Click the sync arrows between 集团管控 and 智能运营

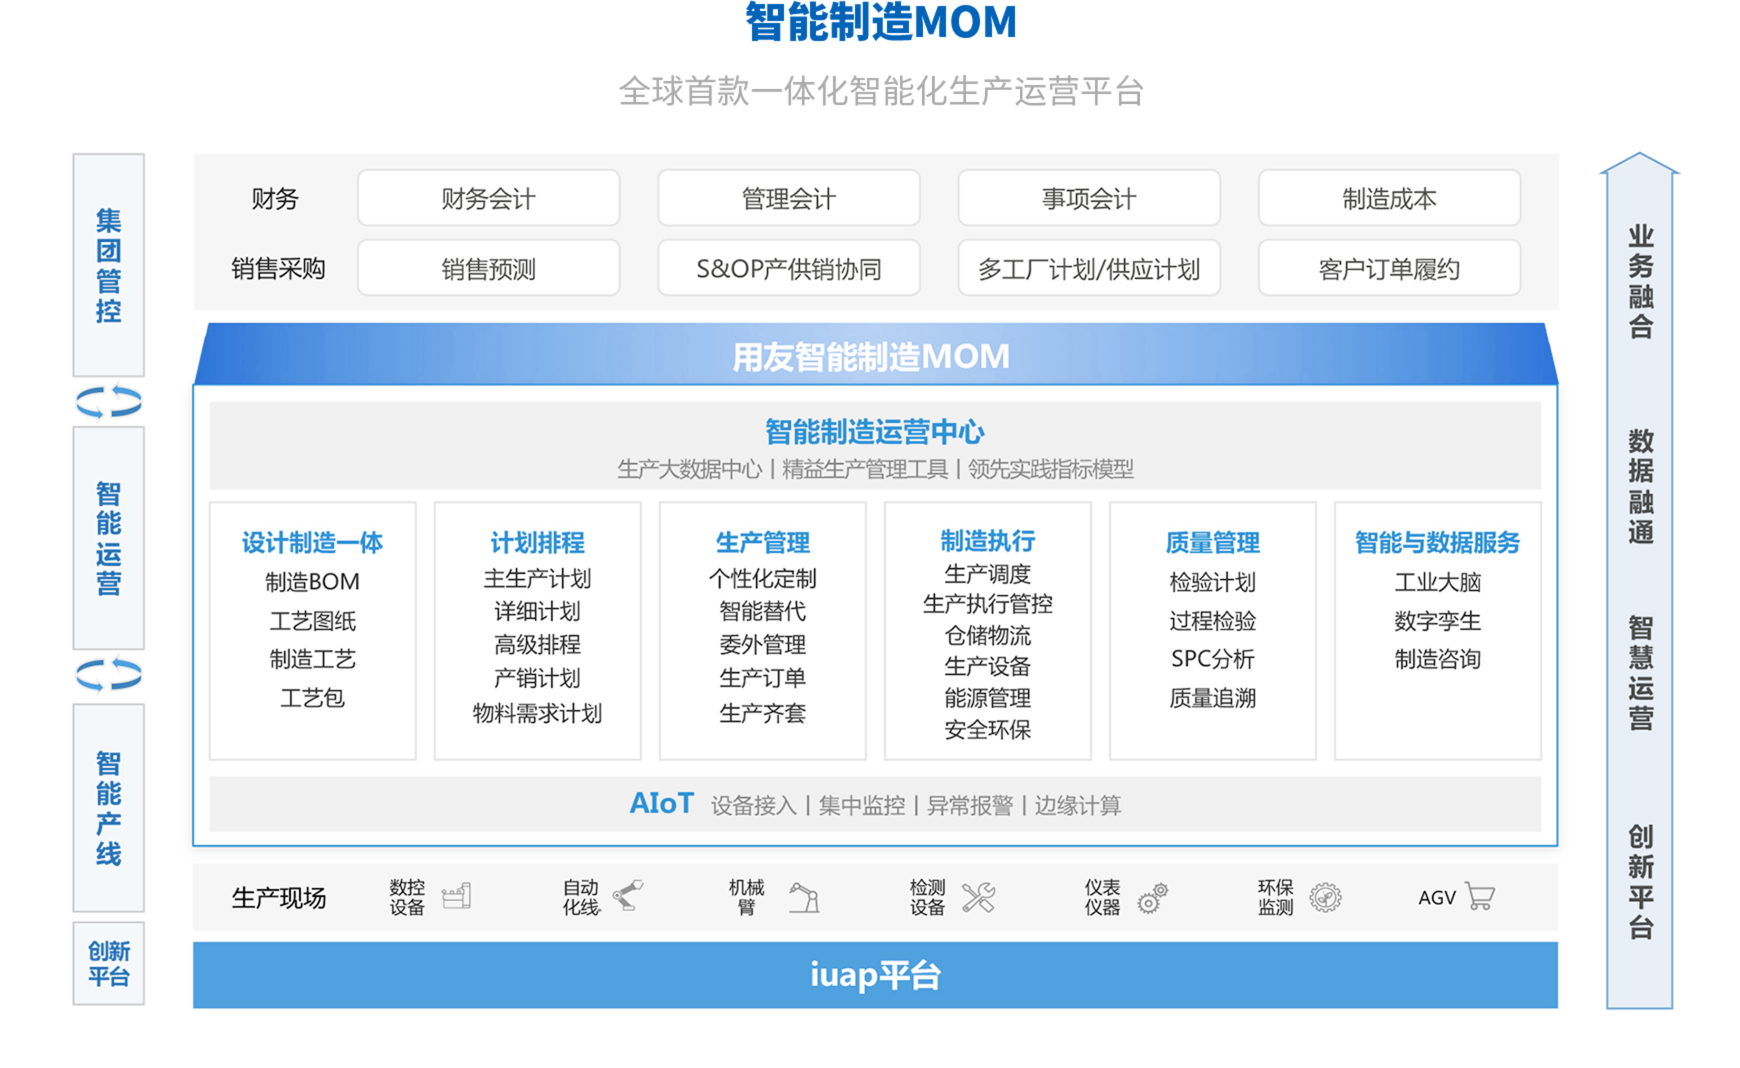109,402
